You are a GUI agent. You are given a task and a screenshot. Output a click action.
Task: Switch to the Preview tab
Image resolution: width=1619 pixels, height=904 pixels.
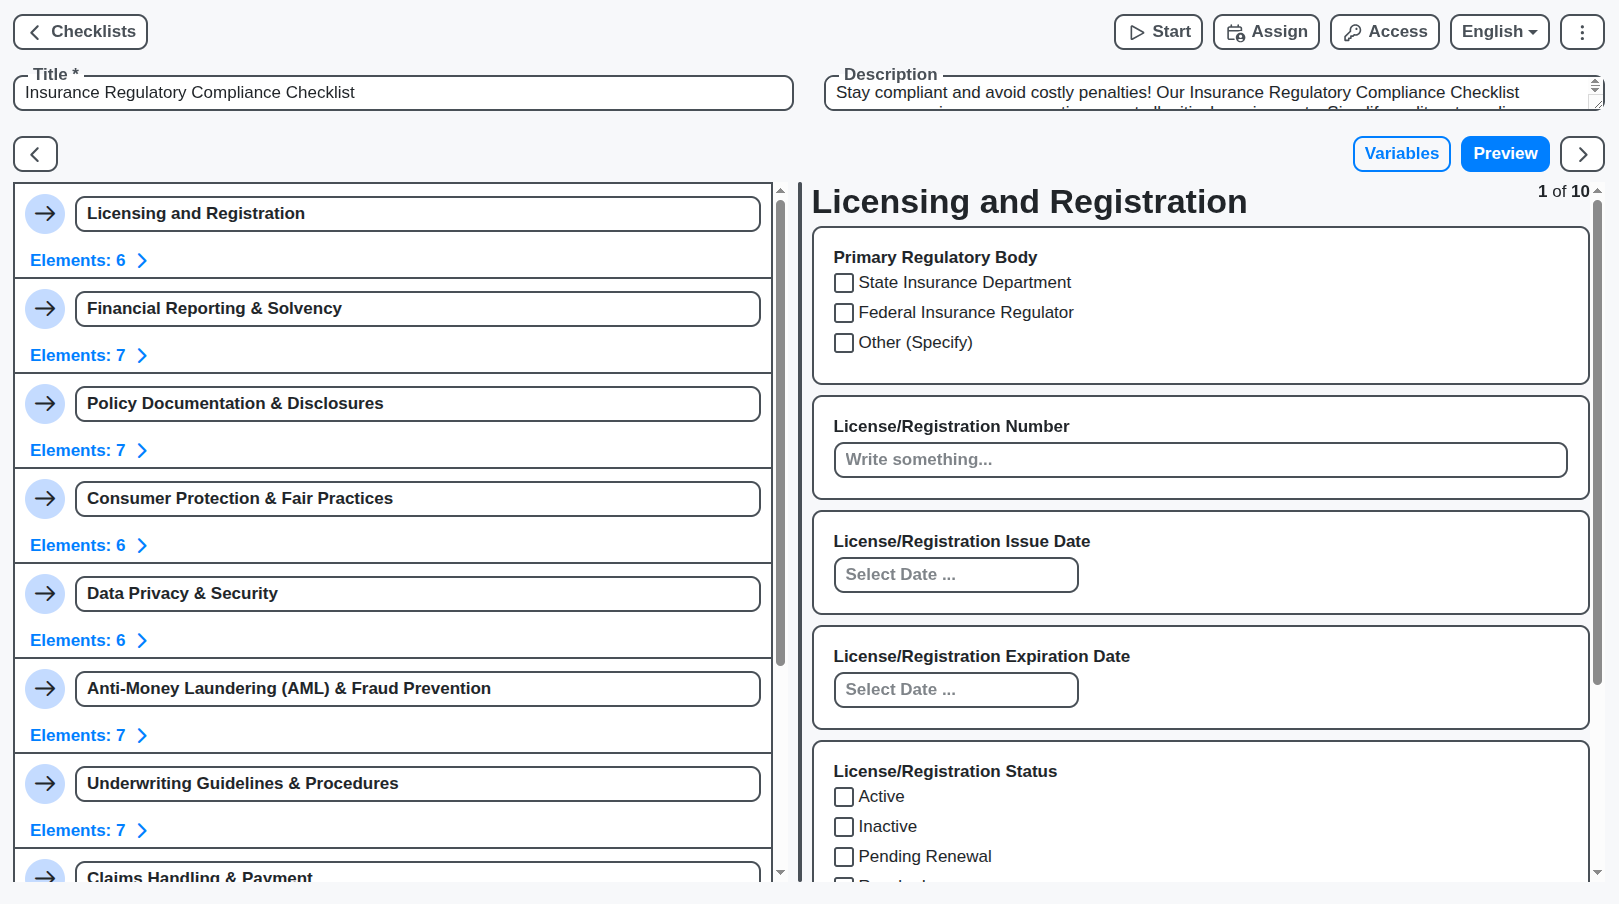tap(1505, 153)
